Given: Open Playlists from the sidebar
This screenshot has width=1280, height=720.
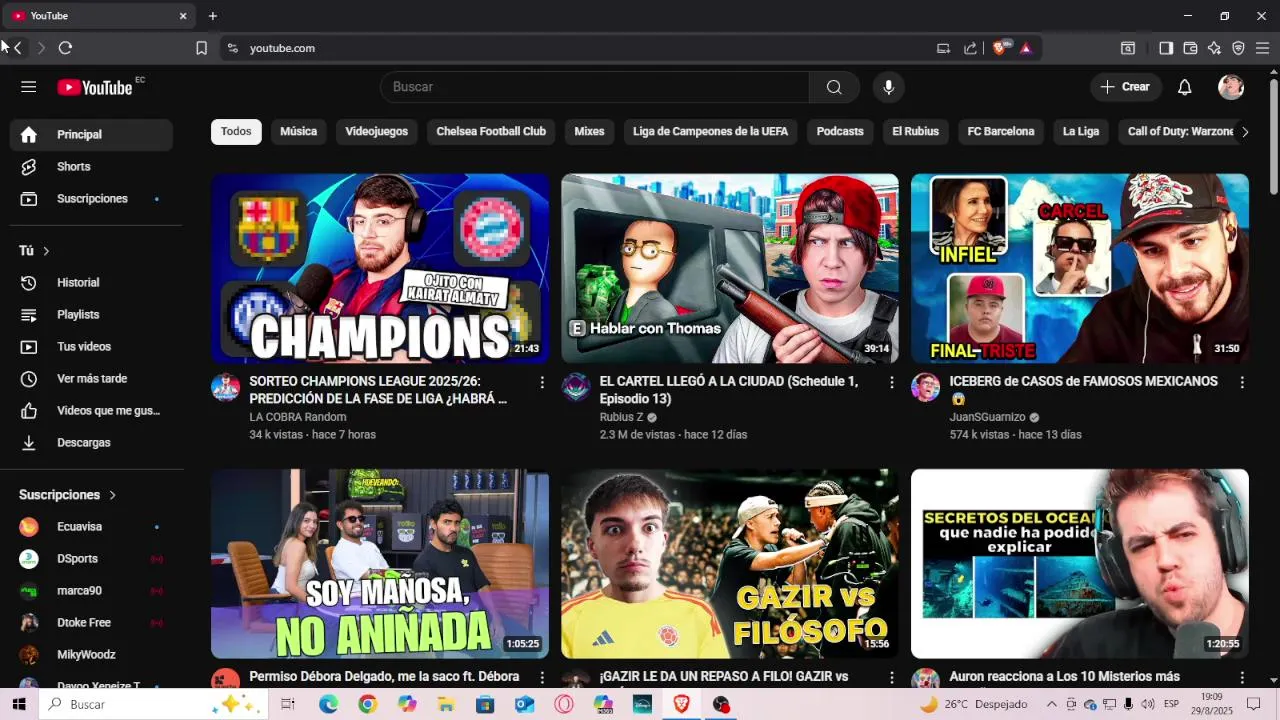Looking at the screenshot, I should click(x=91, y=315).
